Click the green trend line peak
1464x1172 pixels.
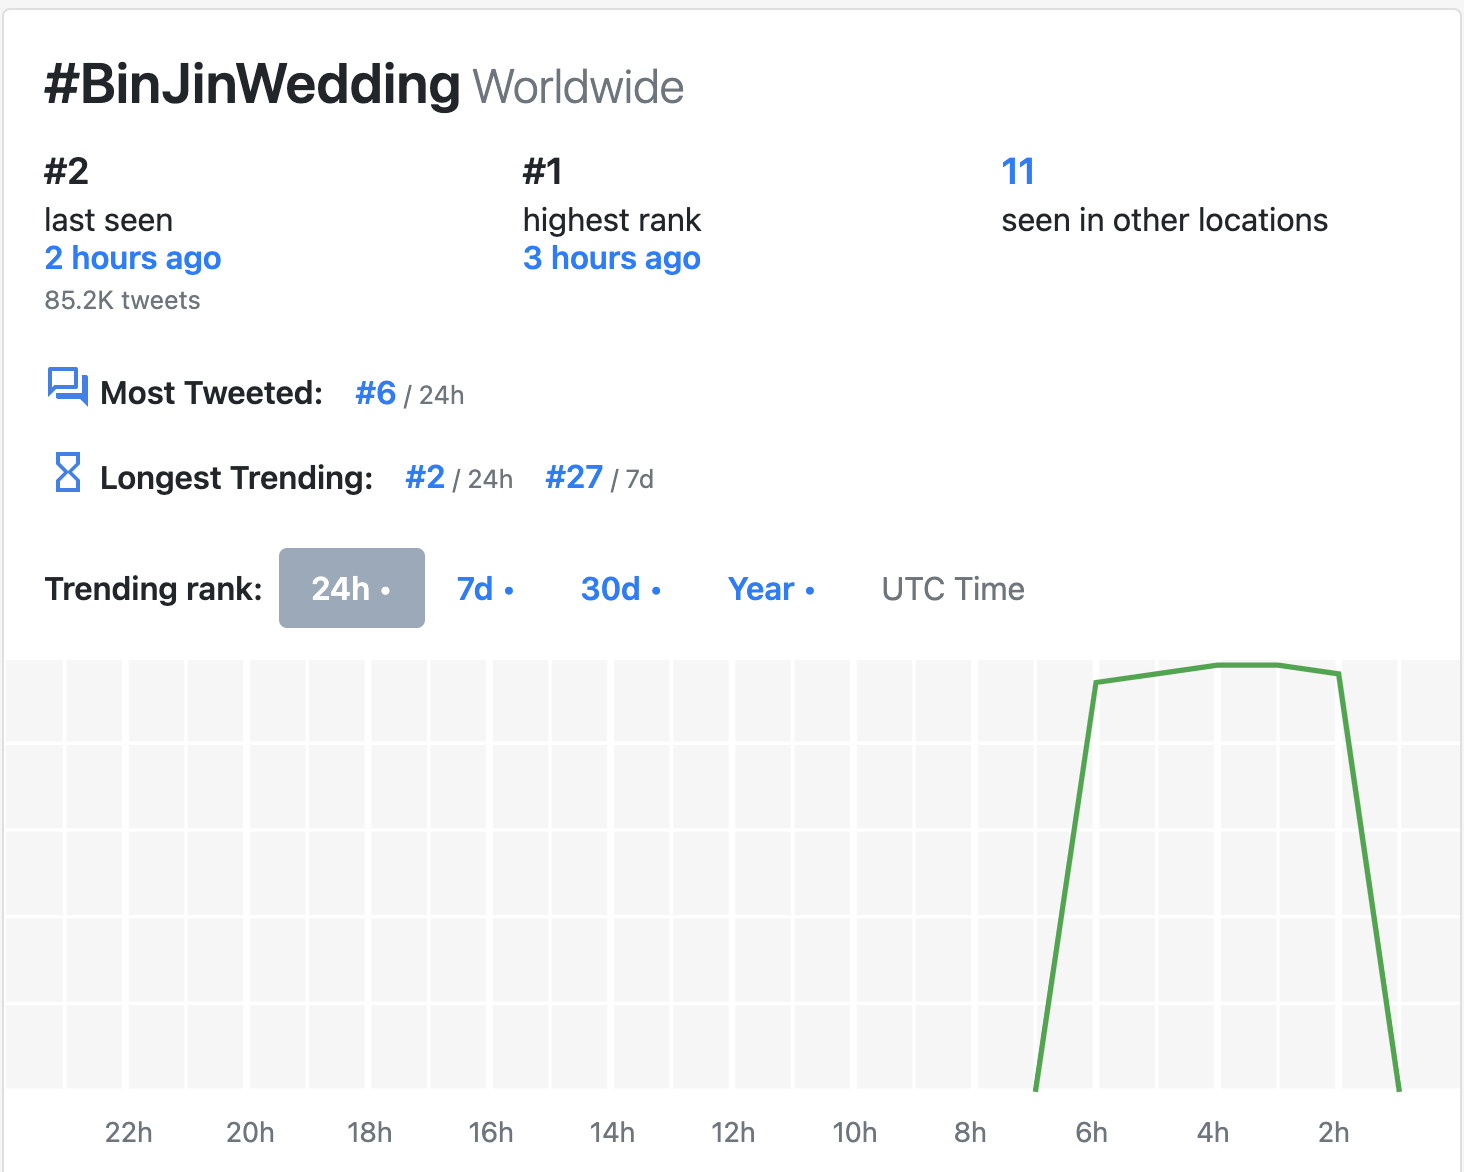(1248, 665)
